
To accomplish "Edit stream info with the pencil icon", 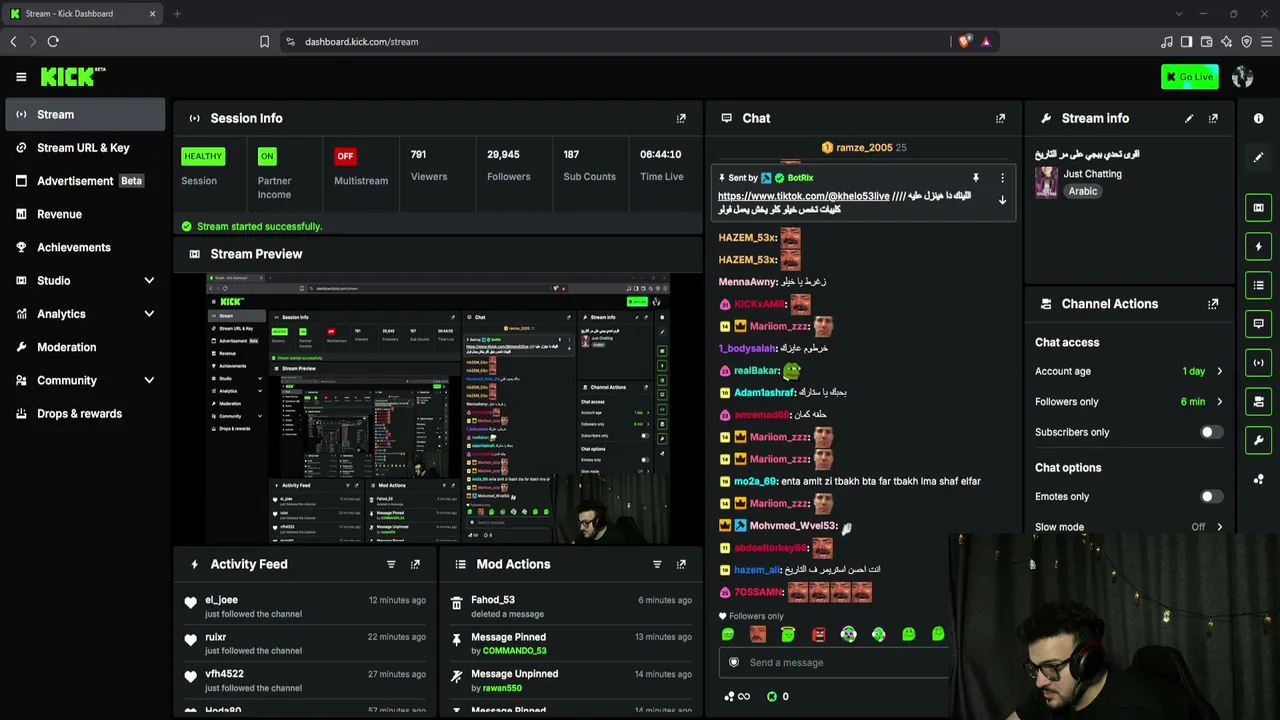I will pos(1189,118).
